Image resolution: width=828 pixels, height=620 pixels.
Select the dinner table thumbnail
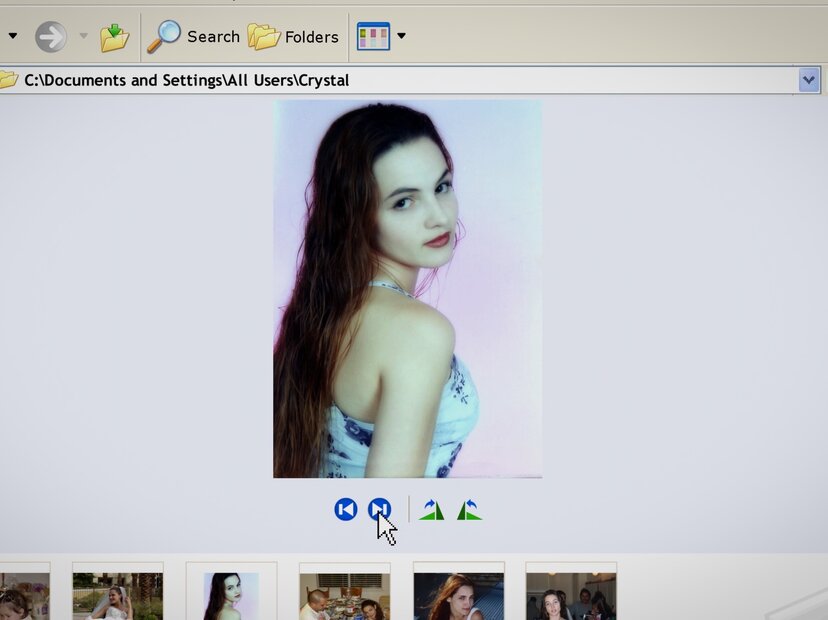(344, 595)
